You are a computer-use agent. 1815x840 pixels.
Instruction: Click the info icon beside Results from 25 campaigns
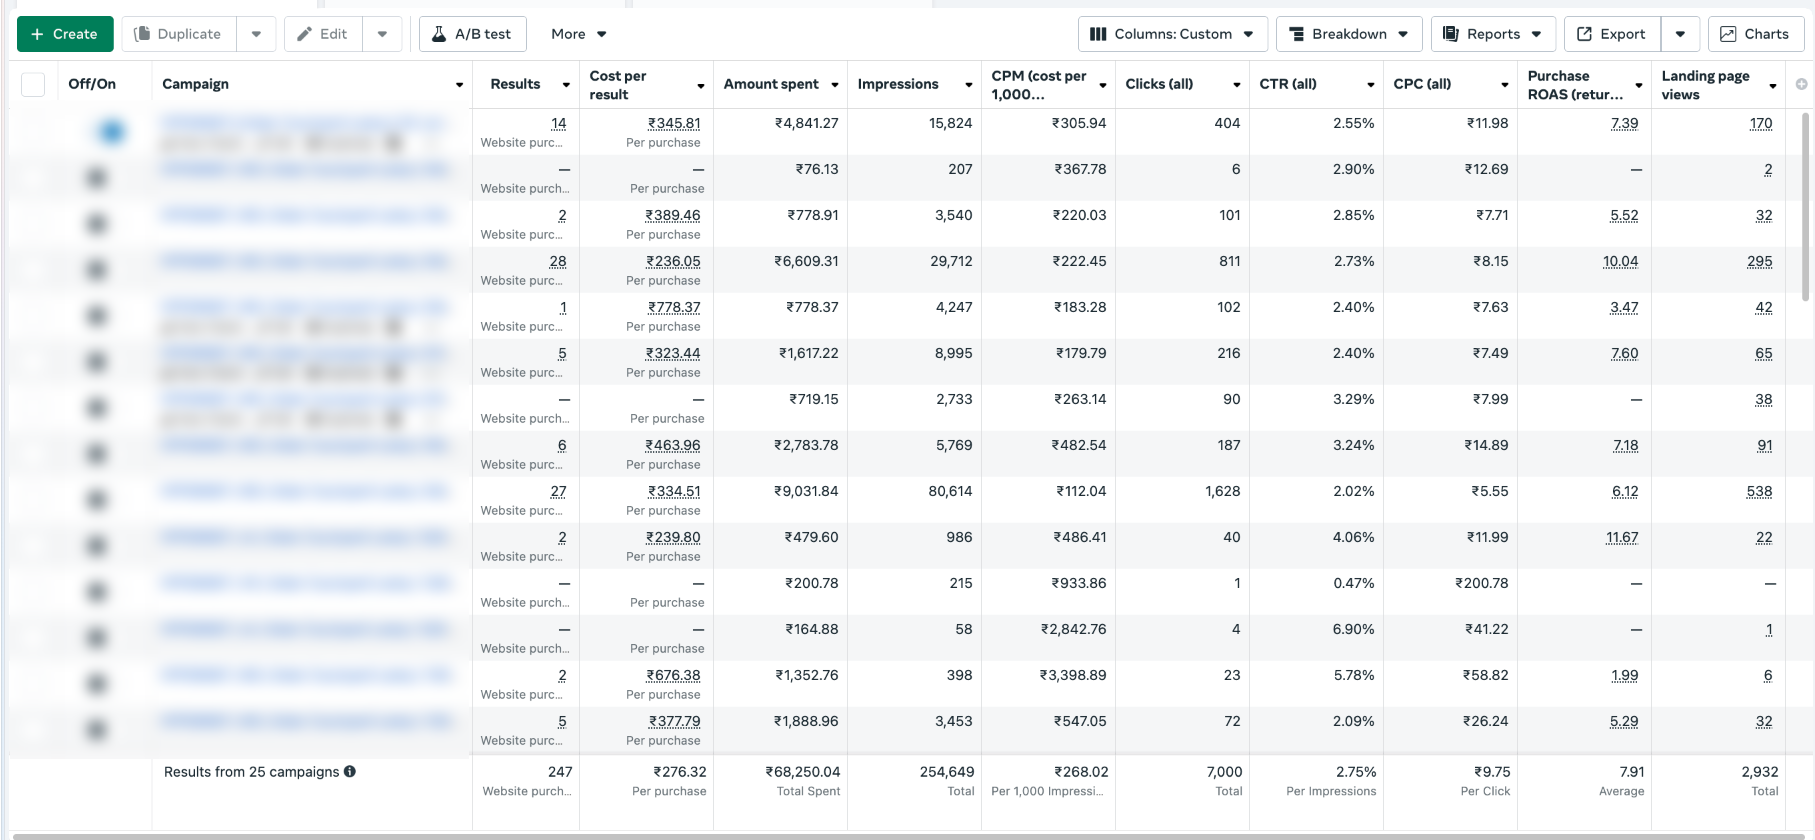point(350,771)
